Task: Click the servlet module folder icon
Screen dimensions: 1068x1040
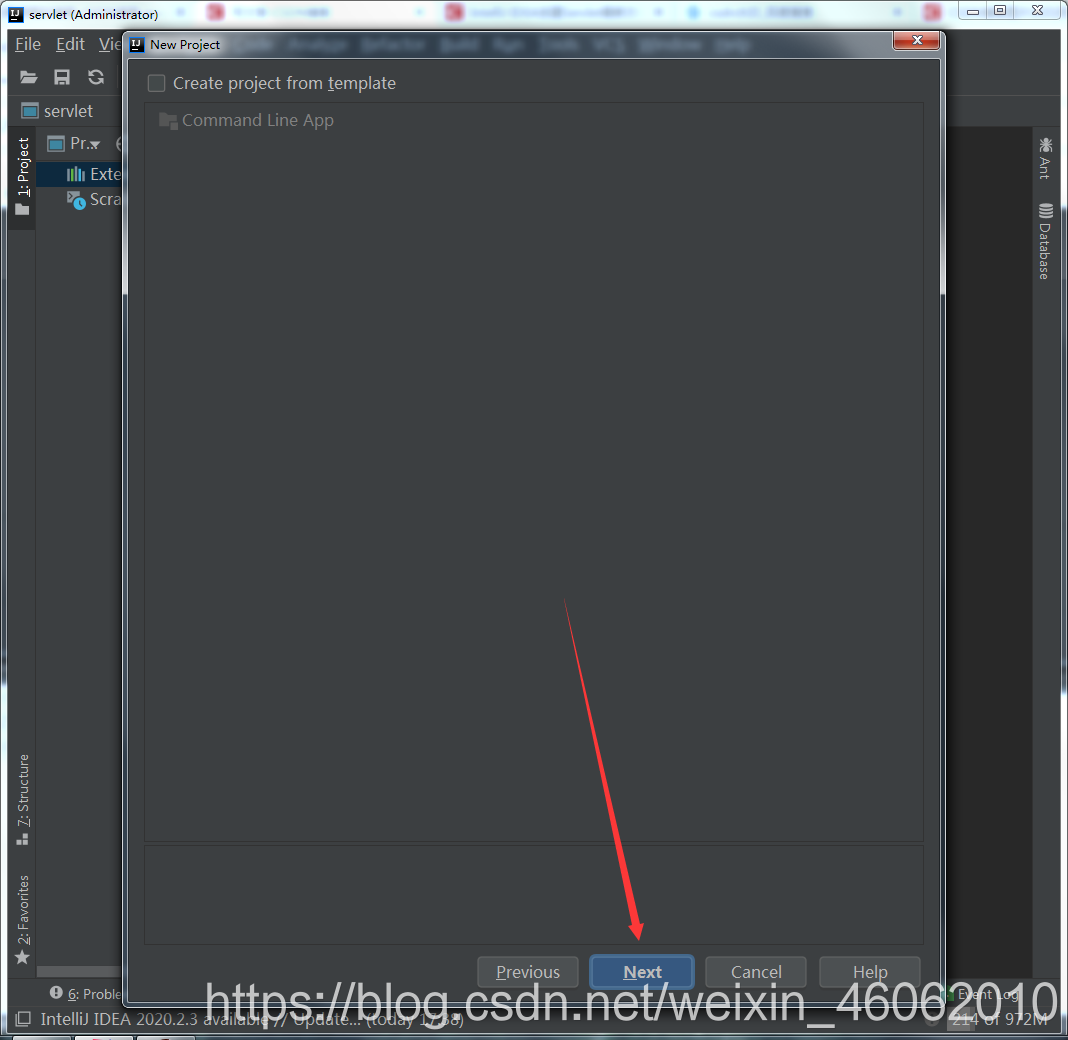Action: (x=30, y=111)
